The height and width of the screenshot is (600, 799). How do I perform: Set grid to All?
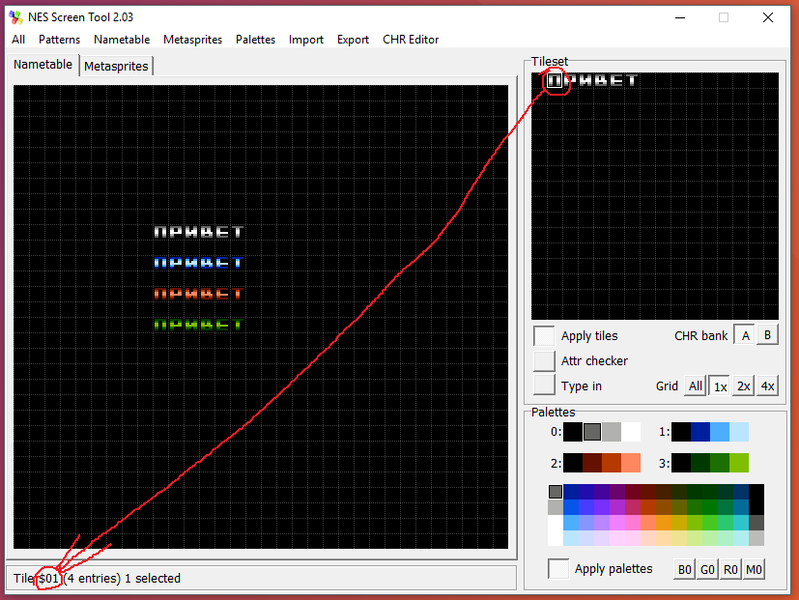[695, 386]
